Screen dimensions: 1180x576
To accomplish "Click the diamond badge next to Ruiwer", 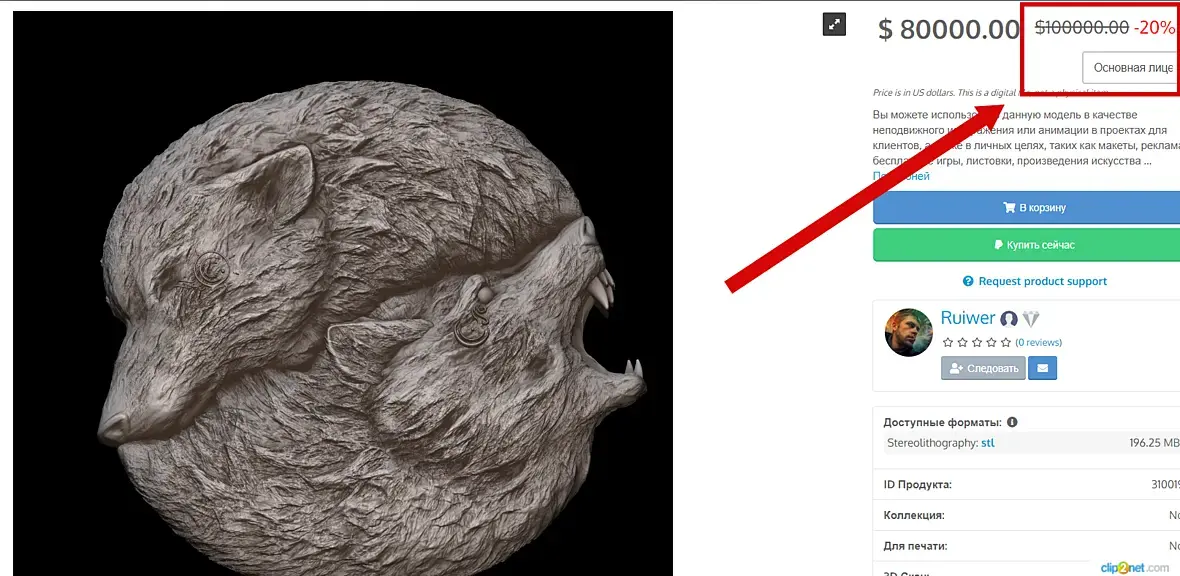I will 1029,318.
